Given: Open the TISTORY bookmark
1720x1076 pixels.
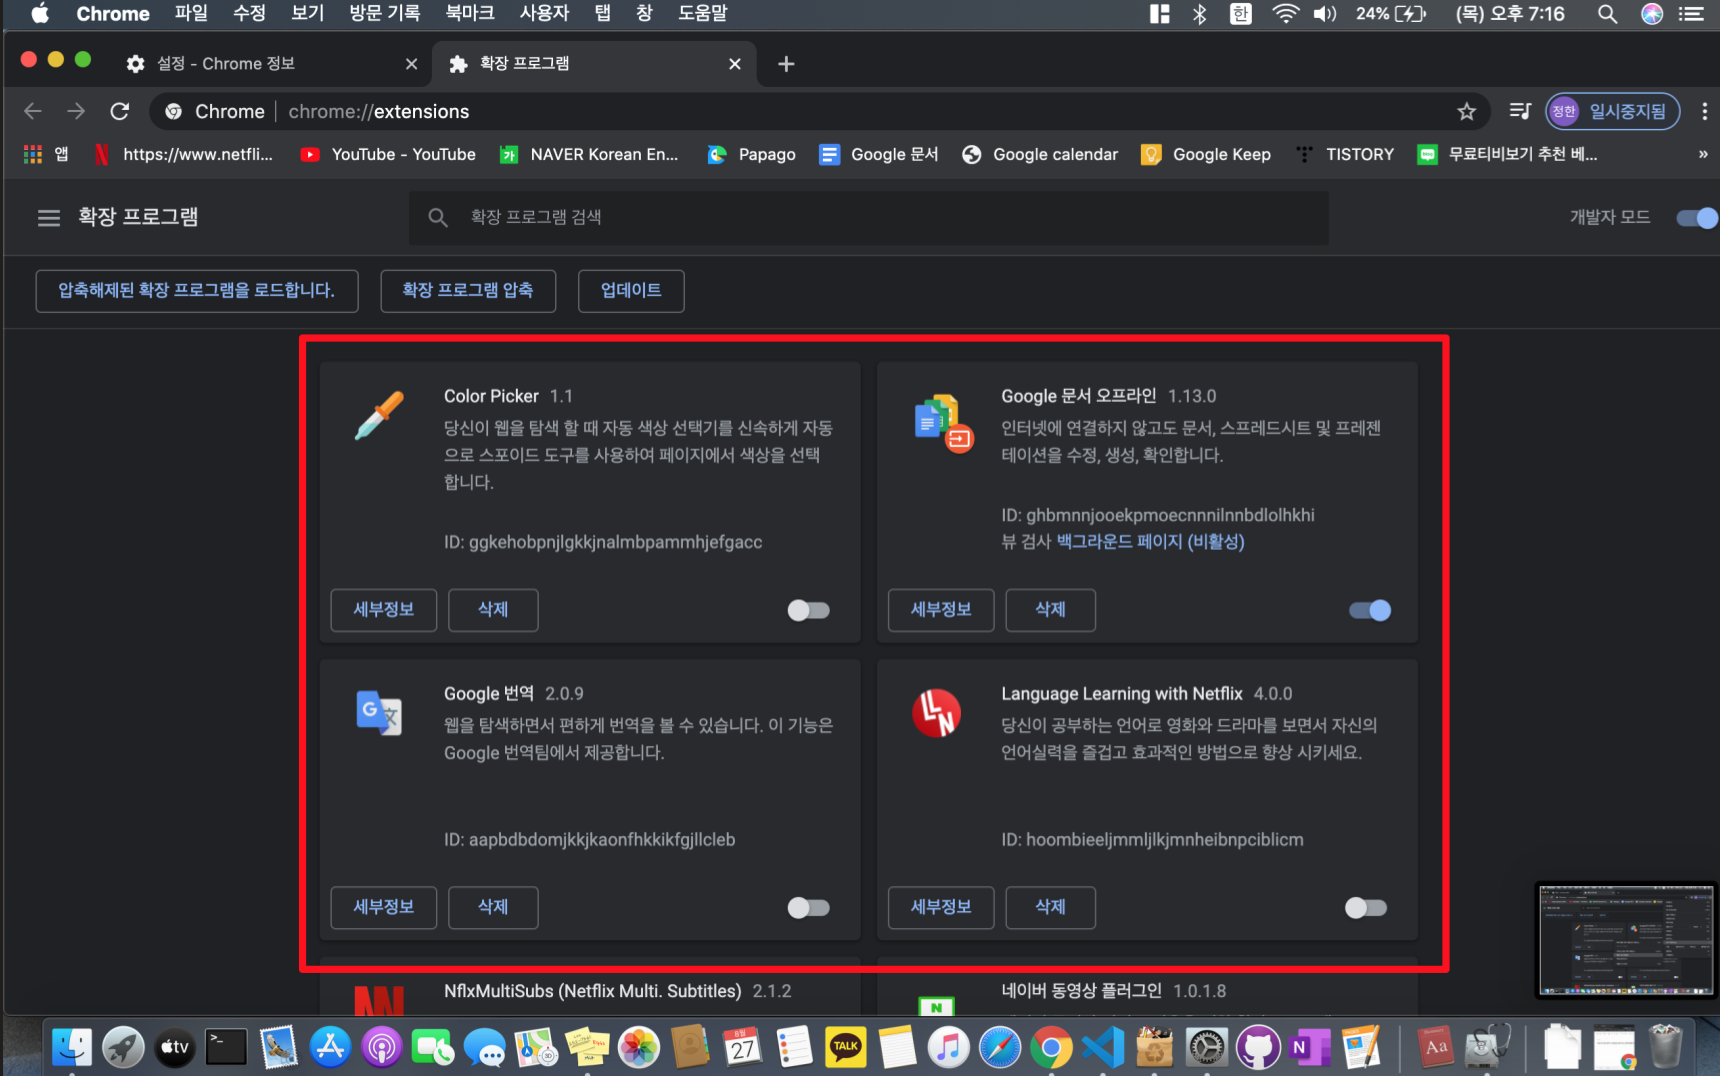Looking at the screenshot, I should click(1345, 154).
